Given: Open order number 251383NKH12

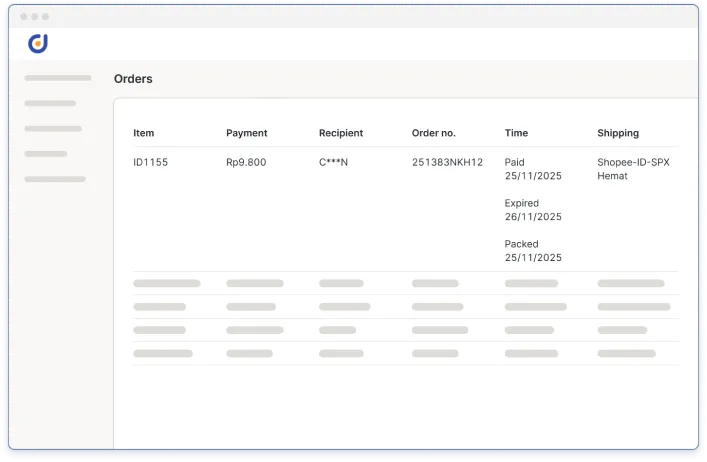Looking at the screenshot, I should pos(447,162).
